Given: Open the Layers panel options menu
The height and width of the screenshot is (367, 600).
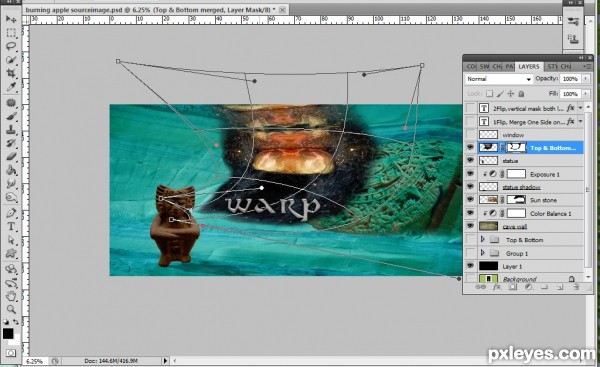Looking at the screenshot, I should [587, 67].
